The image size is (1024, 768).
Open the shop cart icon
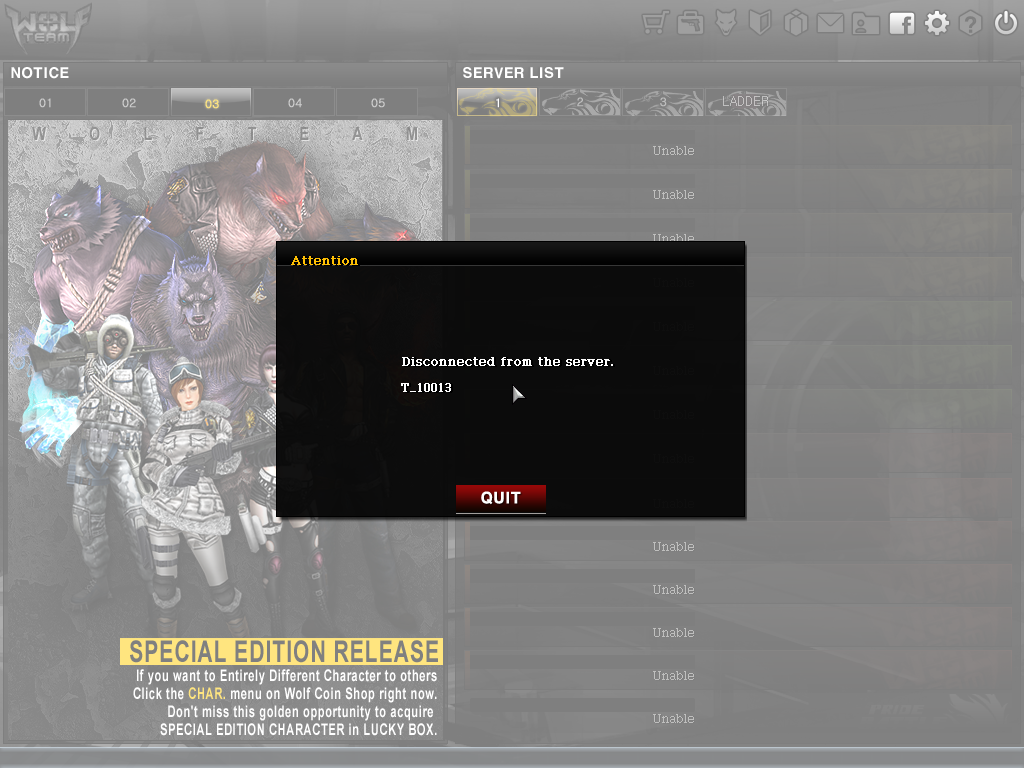(x=654, y=24)
